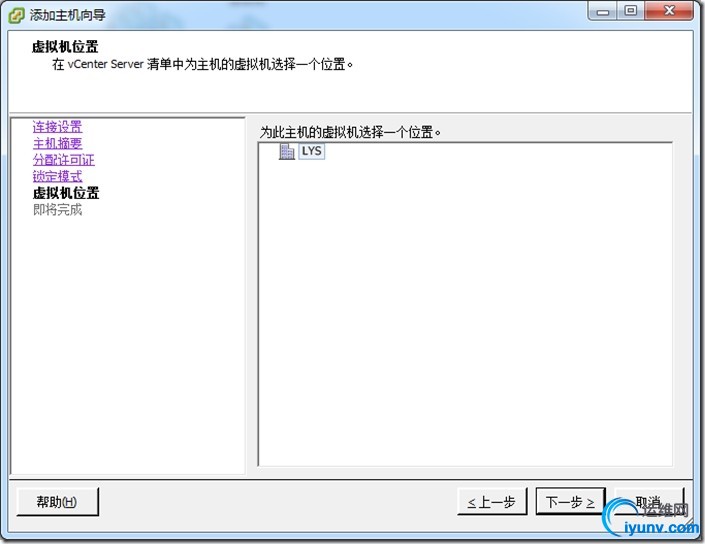Jump to the 分配许可证 step
705x544 pixels.
point(63,160)
